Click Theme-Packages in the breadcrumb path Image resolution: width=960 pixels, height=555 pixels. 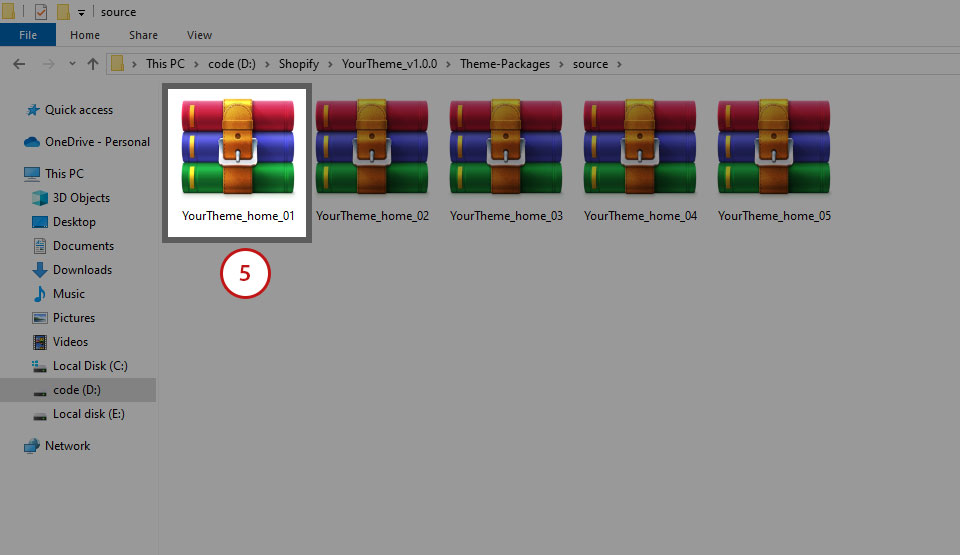click(x=504, y=64)
